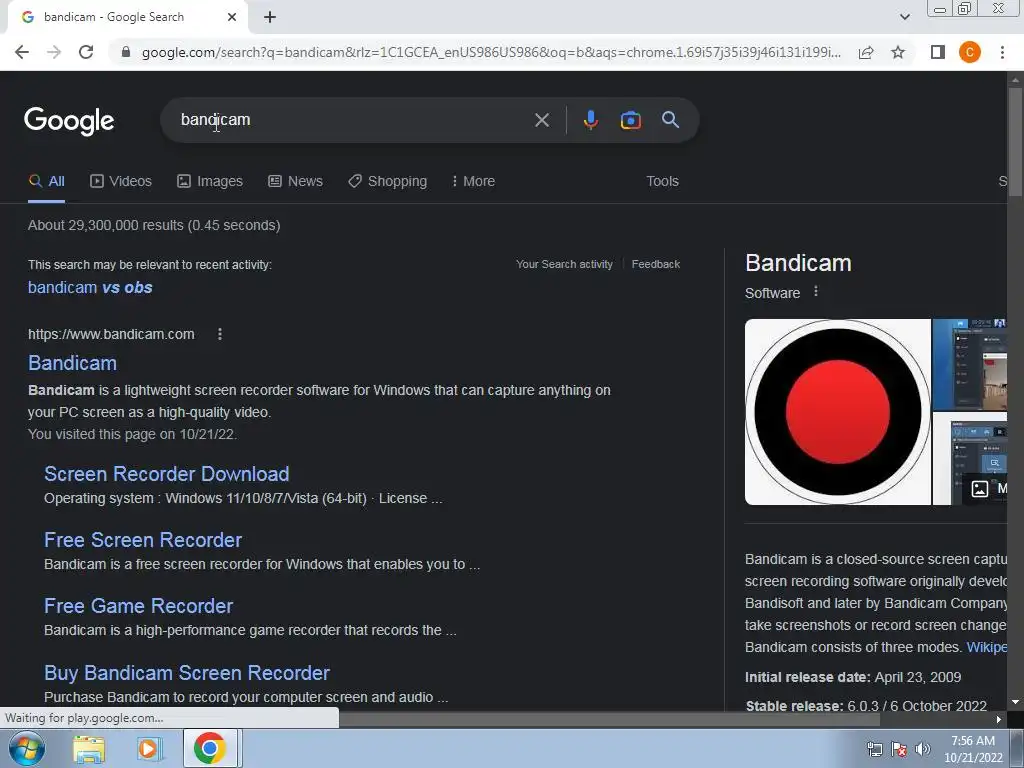Open the 'bandicam vs obs' suggestion
This screenshot has height=768, width=1024.
(90, 287)
